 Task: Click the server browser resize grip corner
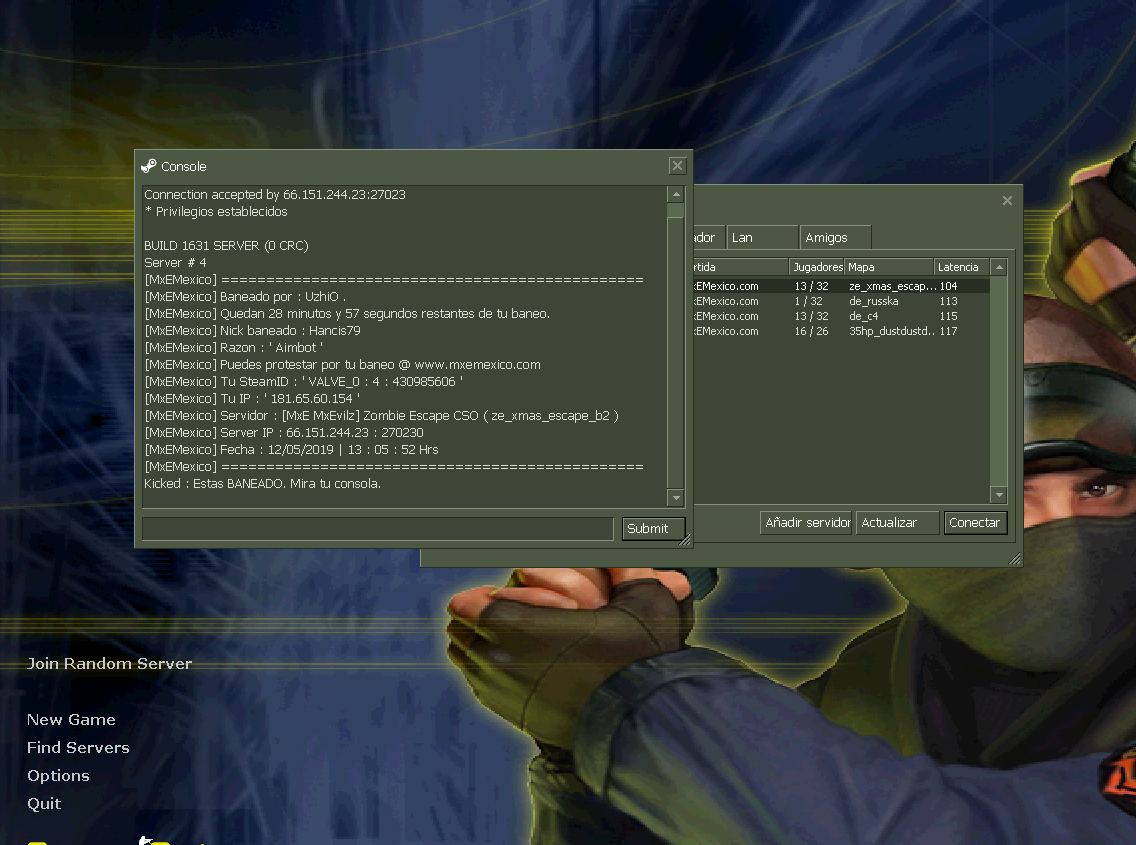[1014, 559]
